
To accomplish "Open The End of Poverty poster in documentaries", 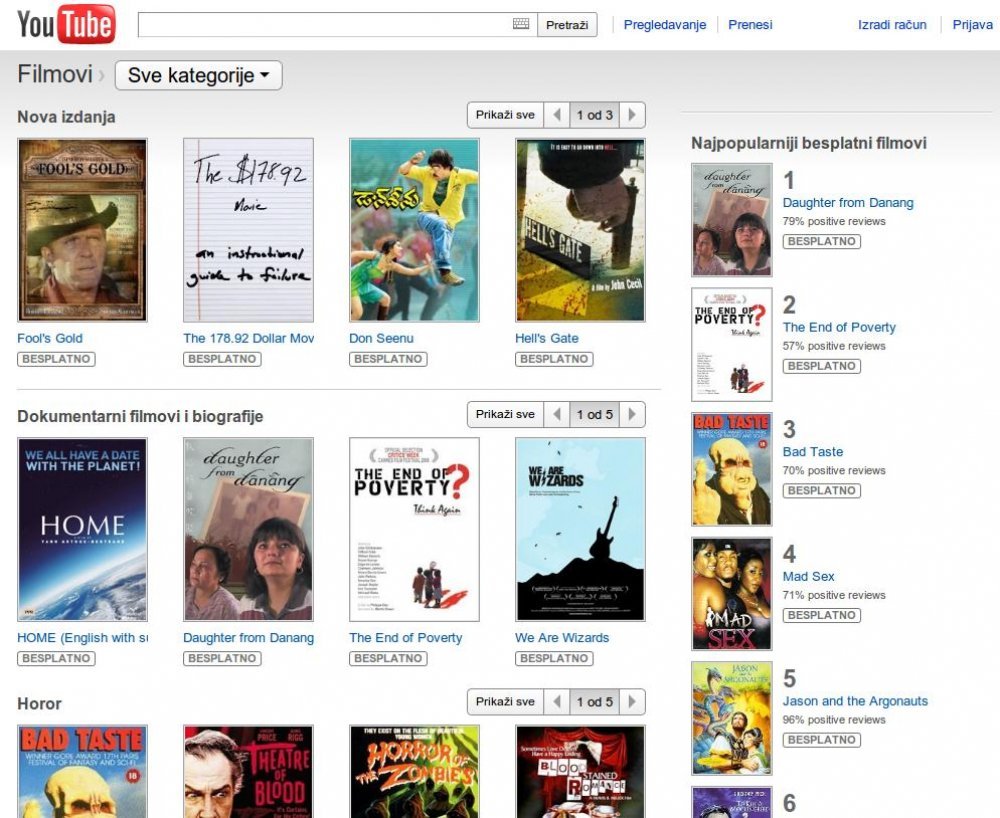I will tap(414, 529).
